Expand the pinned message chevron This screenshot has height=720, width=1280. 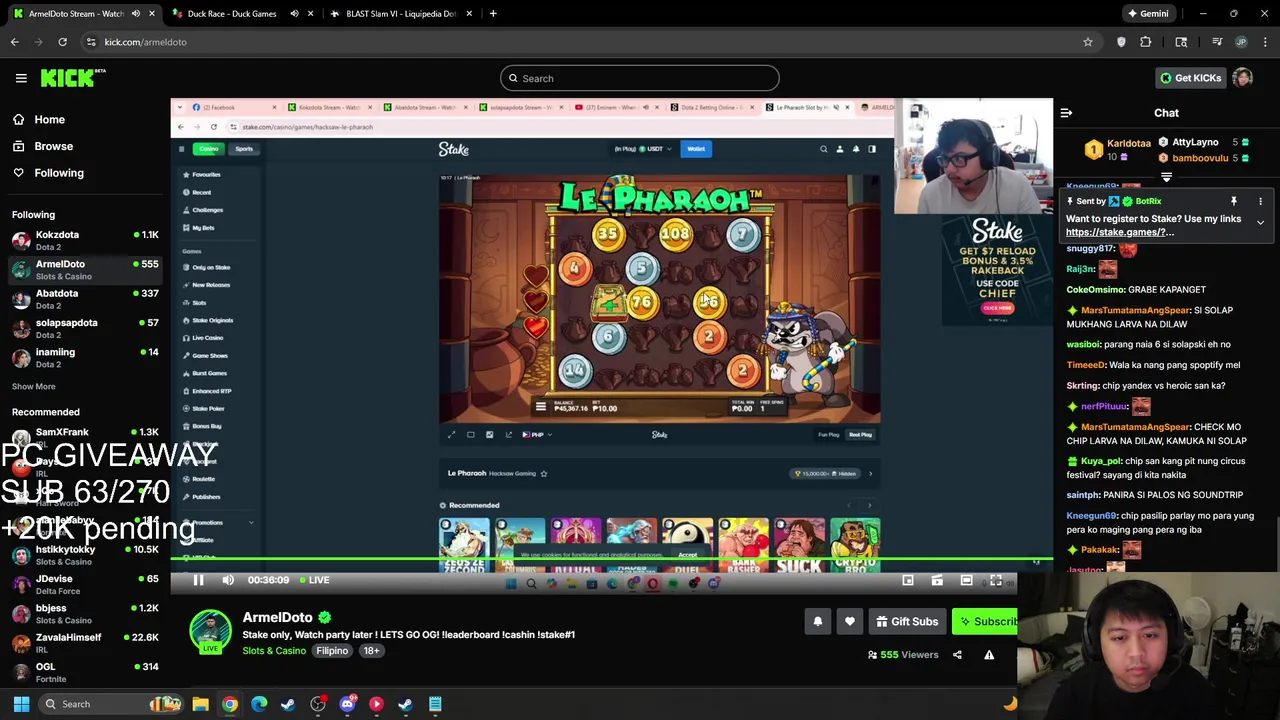click(1260, 222)
